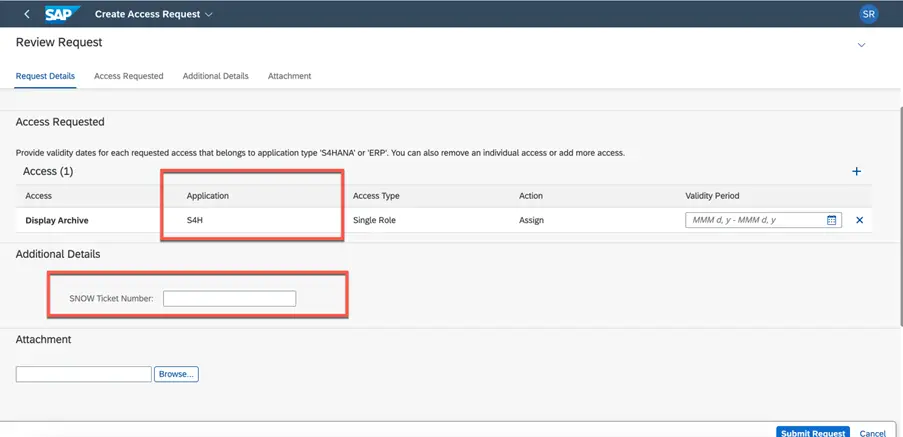
Task: Expand the Create Access Request title dropdown
Action: (209, 15)
